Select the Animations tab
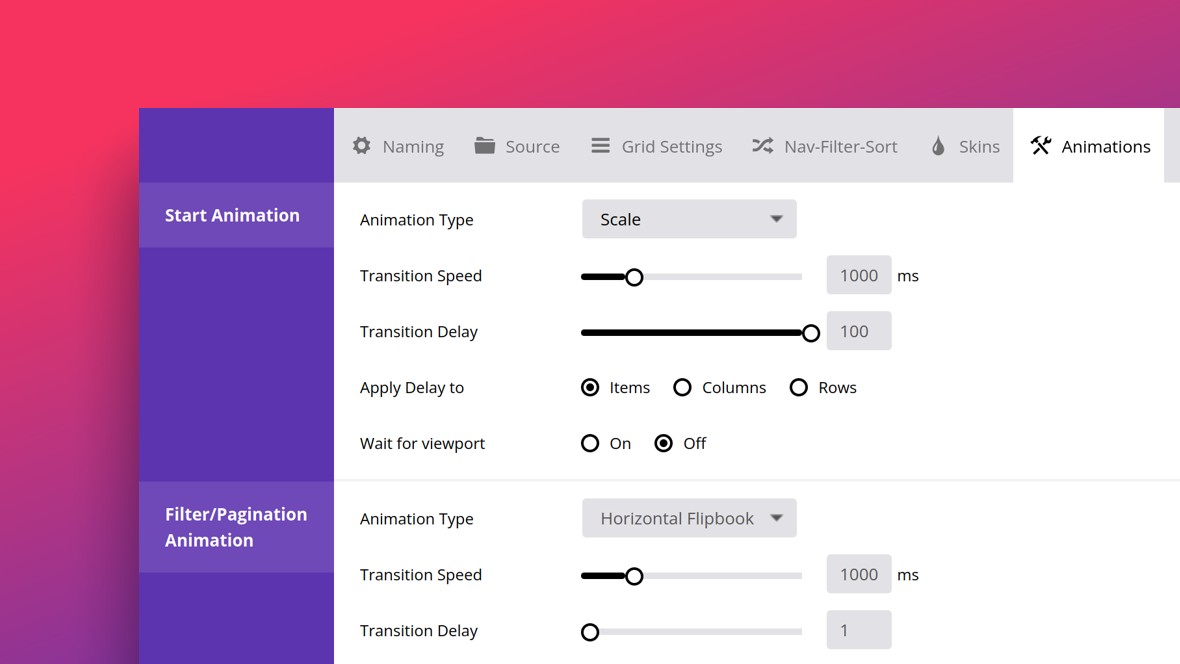 1089,145
